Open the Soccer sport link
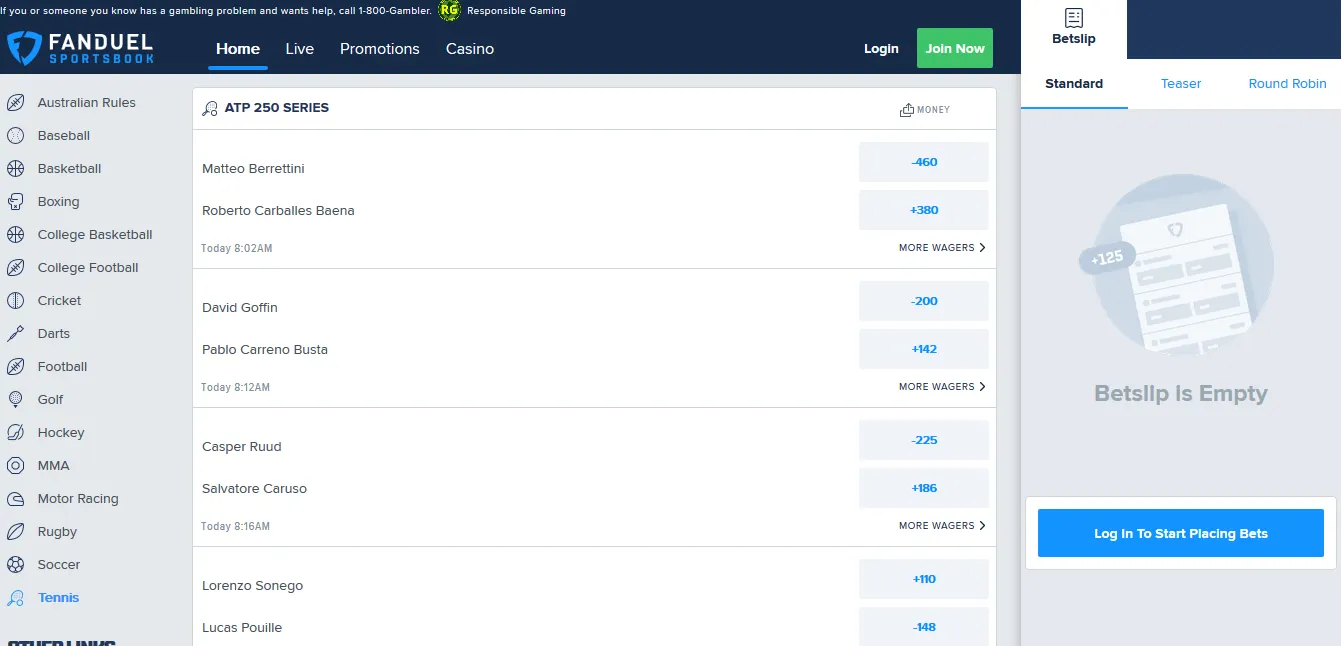This screenshot has width=1342, height=646. tap(58, 565)
